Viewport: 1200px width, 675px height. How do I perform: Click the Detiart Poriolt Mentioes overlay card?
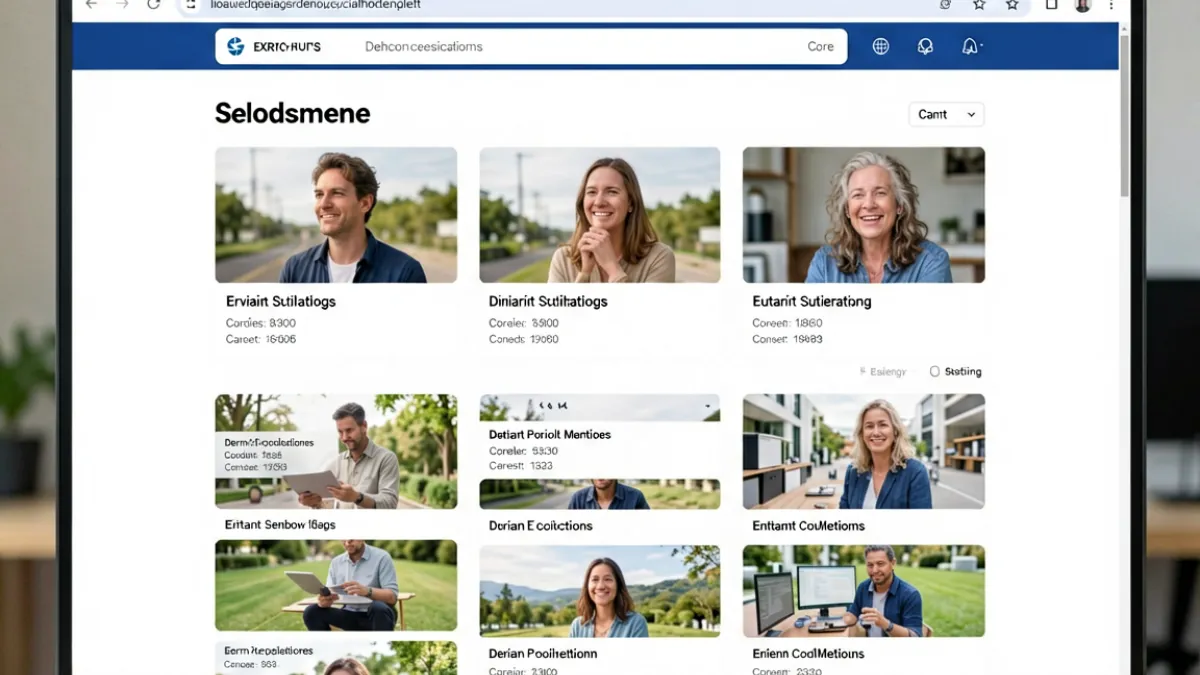pyautogui.click(x=600, y=450)
